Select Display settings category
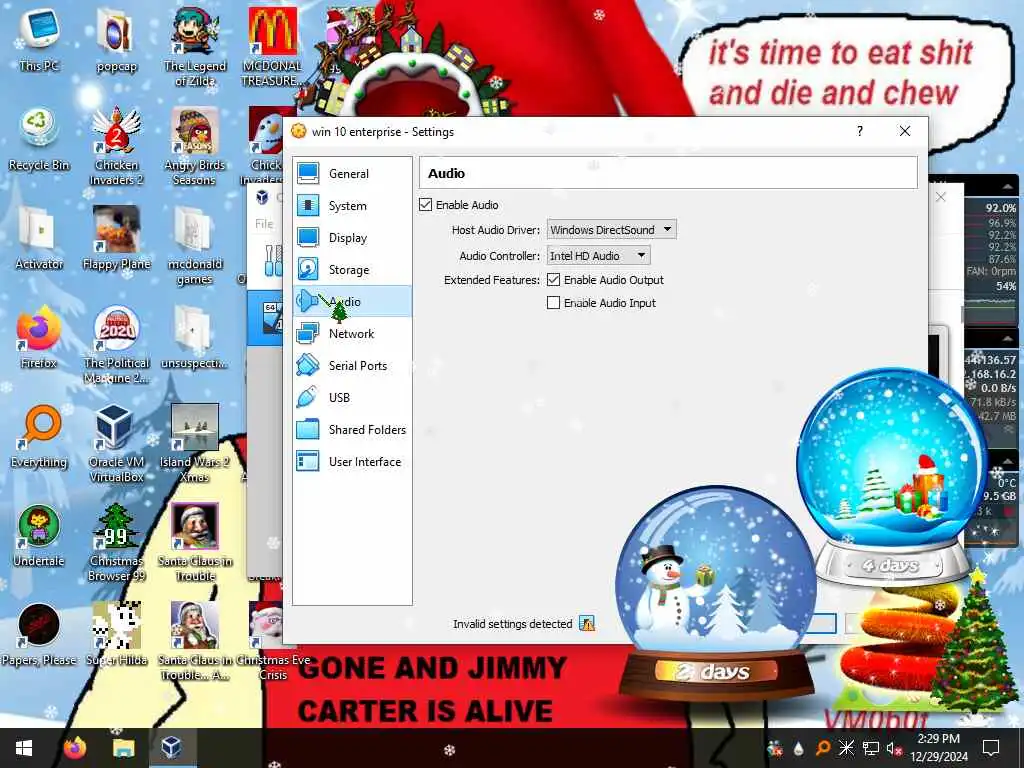 point(352,238)
